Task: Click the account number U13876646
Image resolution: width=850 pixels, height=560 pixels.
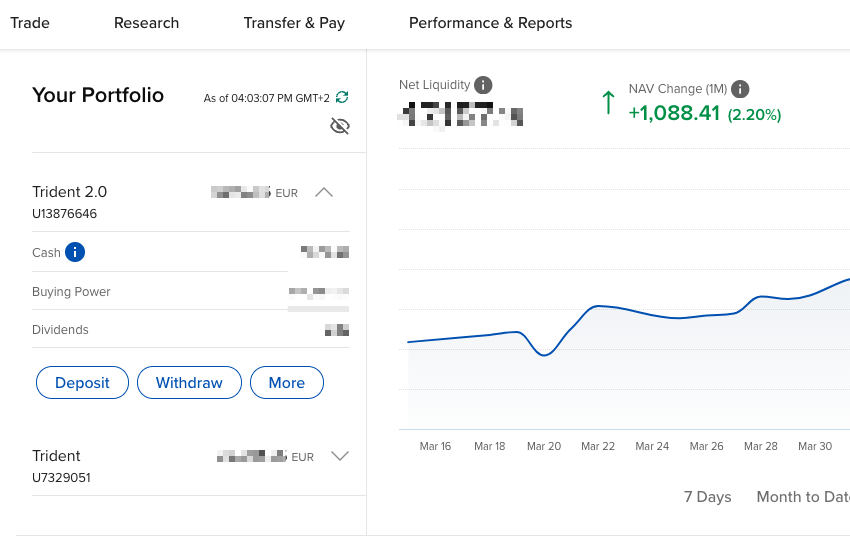Action: point(65,214)
